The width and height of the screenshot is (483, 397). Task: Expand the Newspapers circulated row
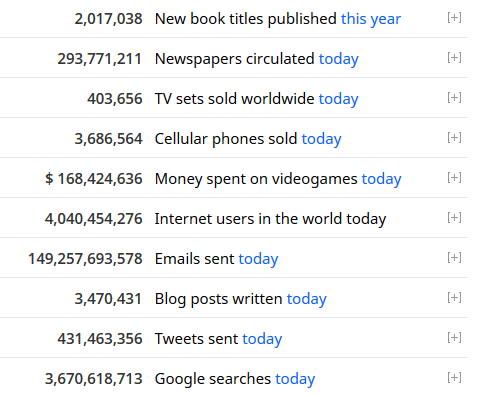[x=454, y=58]
